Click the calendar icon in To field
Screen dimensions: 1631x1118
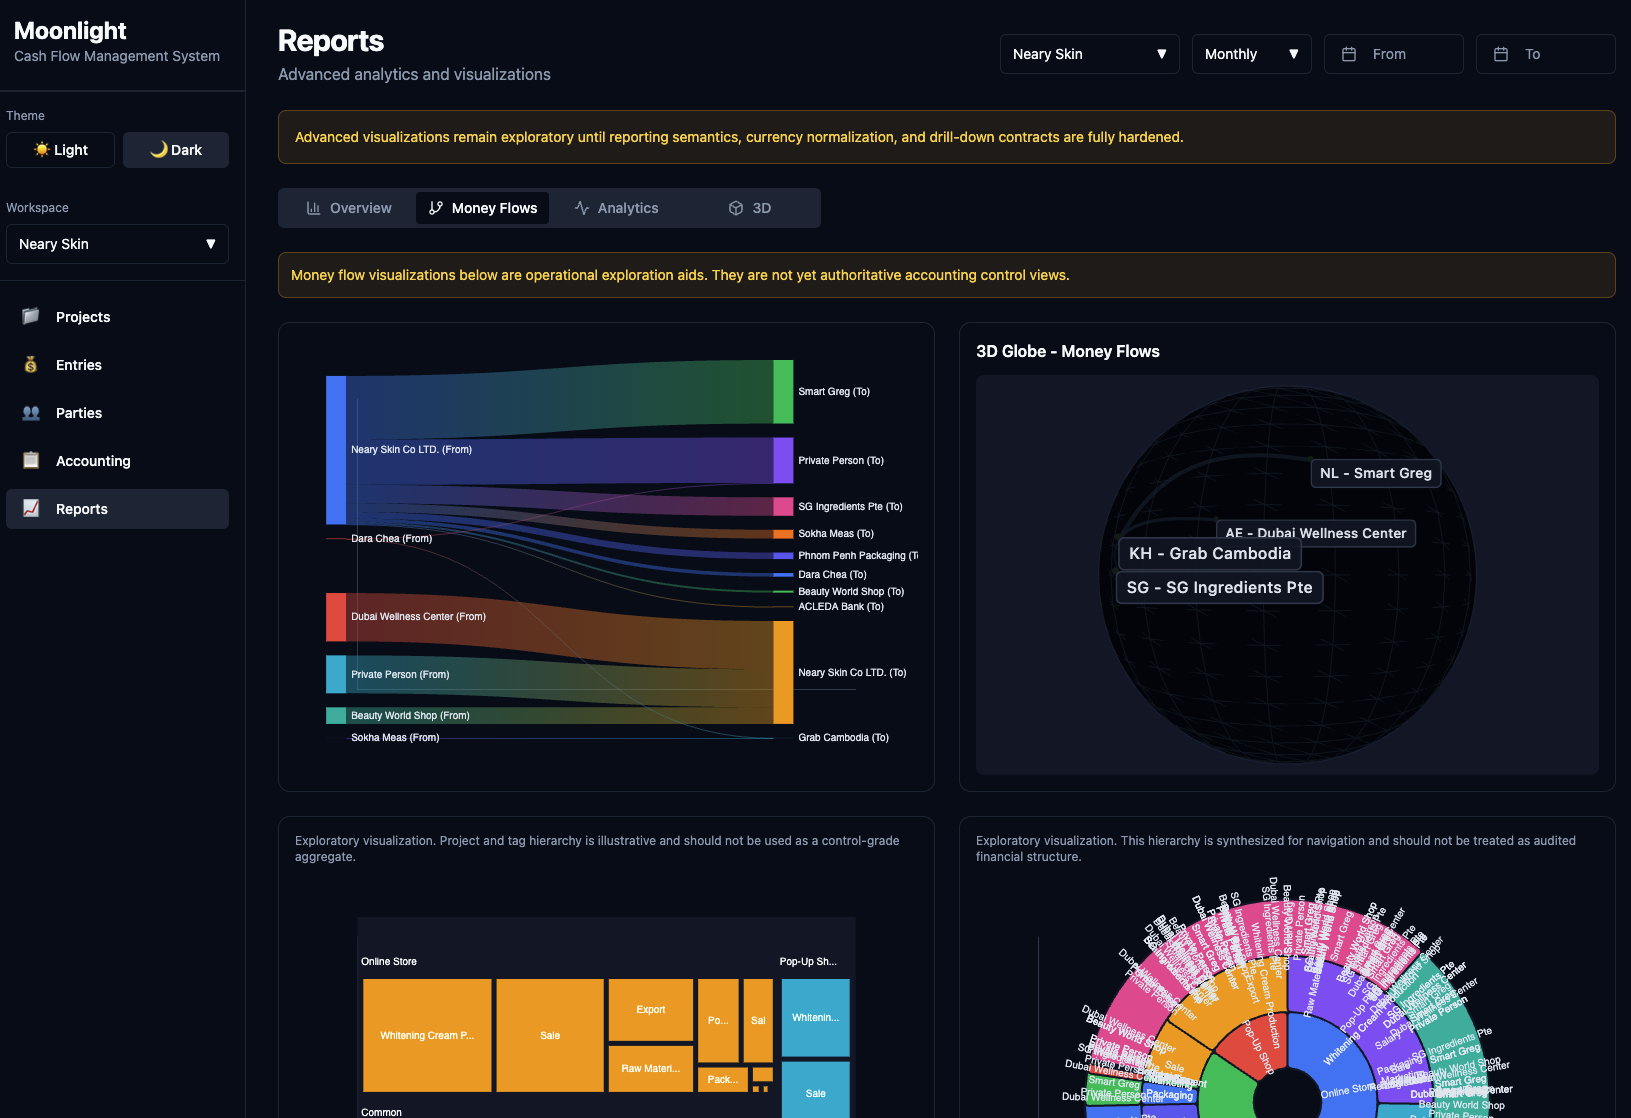click(1501, 54)
